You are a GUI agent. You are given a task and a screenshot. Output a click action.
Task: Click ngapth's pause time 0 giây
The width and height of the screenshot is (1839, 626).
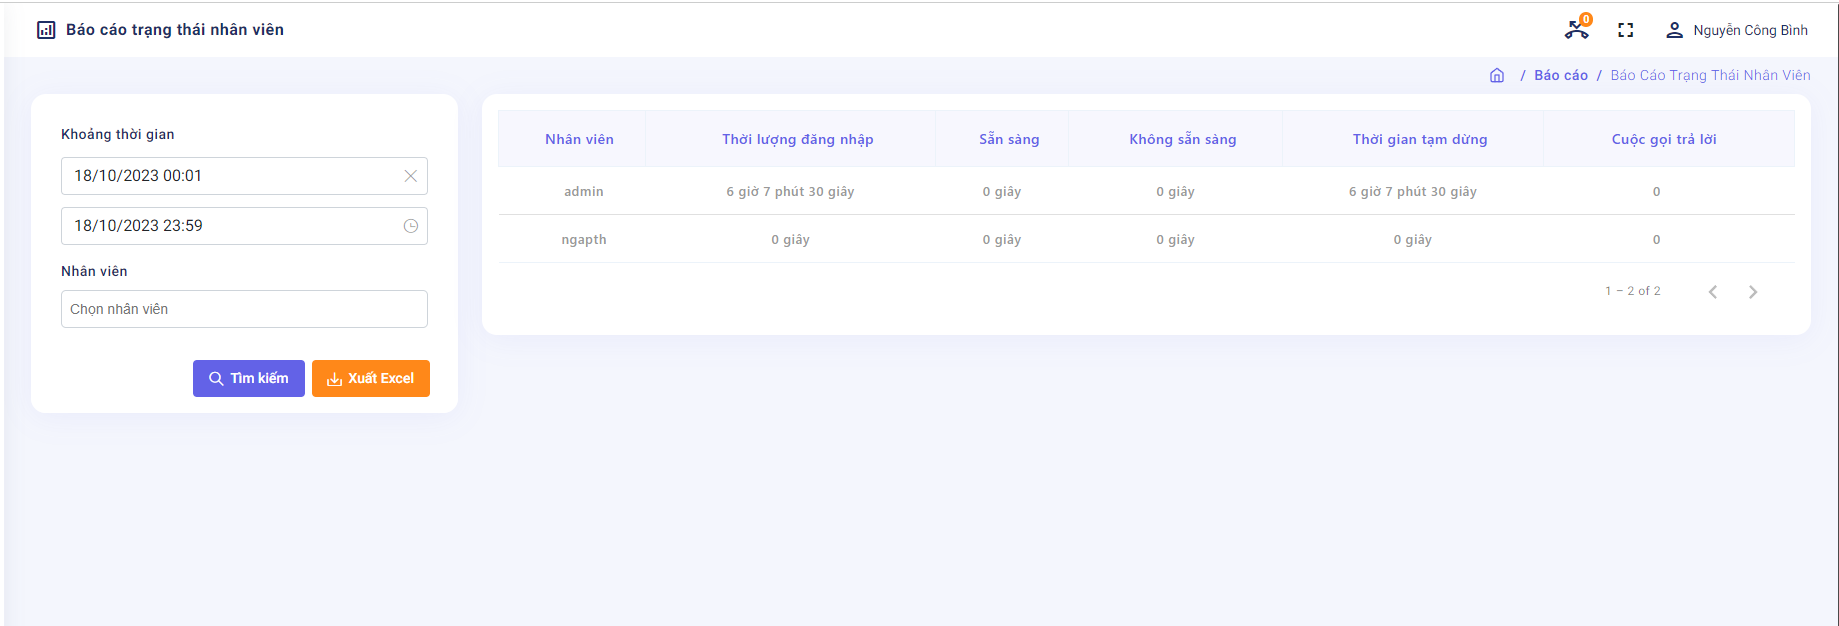click(1413, 239)
